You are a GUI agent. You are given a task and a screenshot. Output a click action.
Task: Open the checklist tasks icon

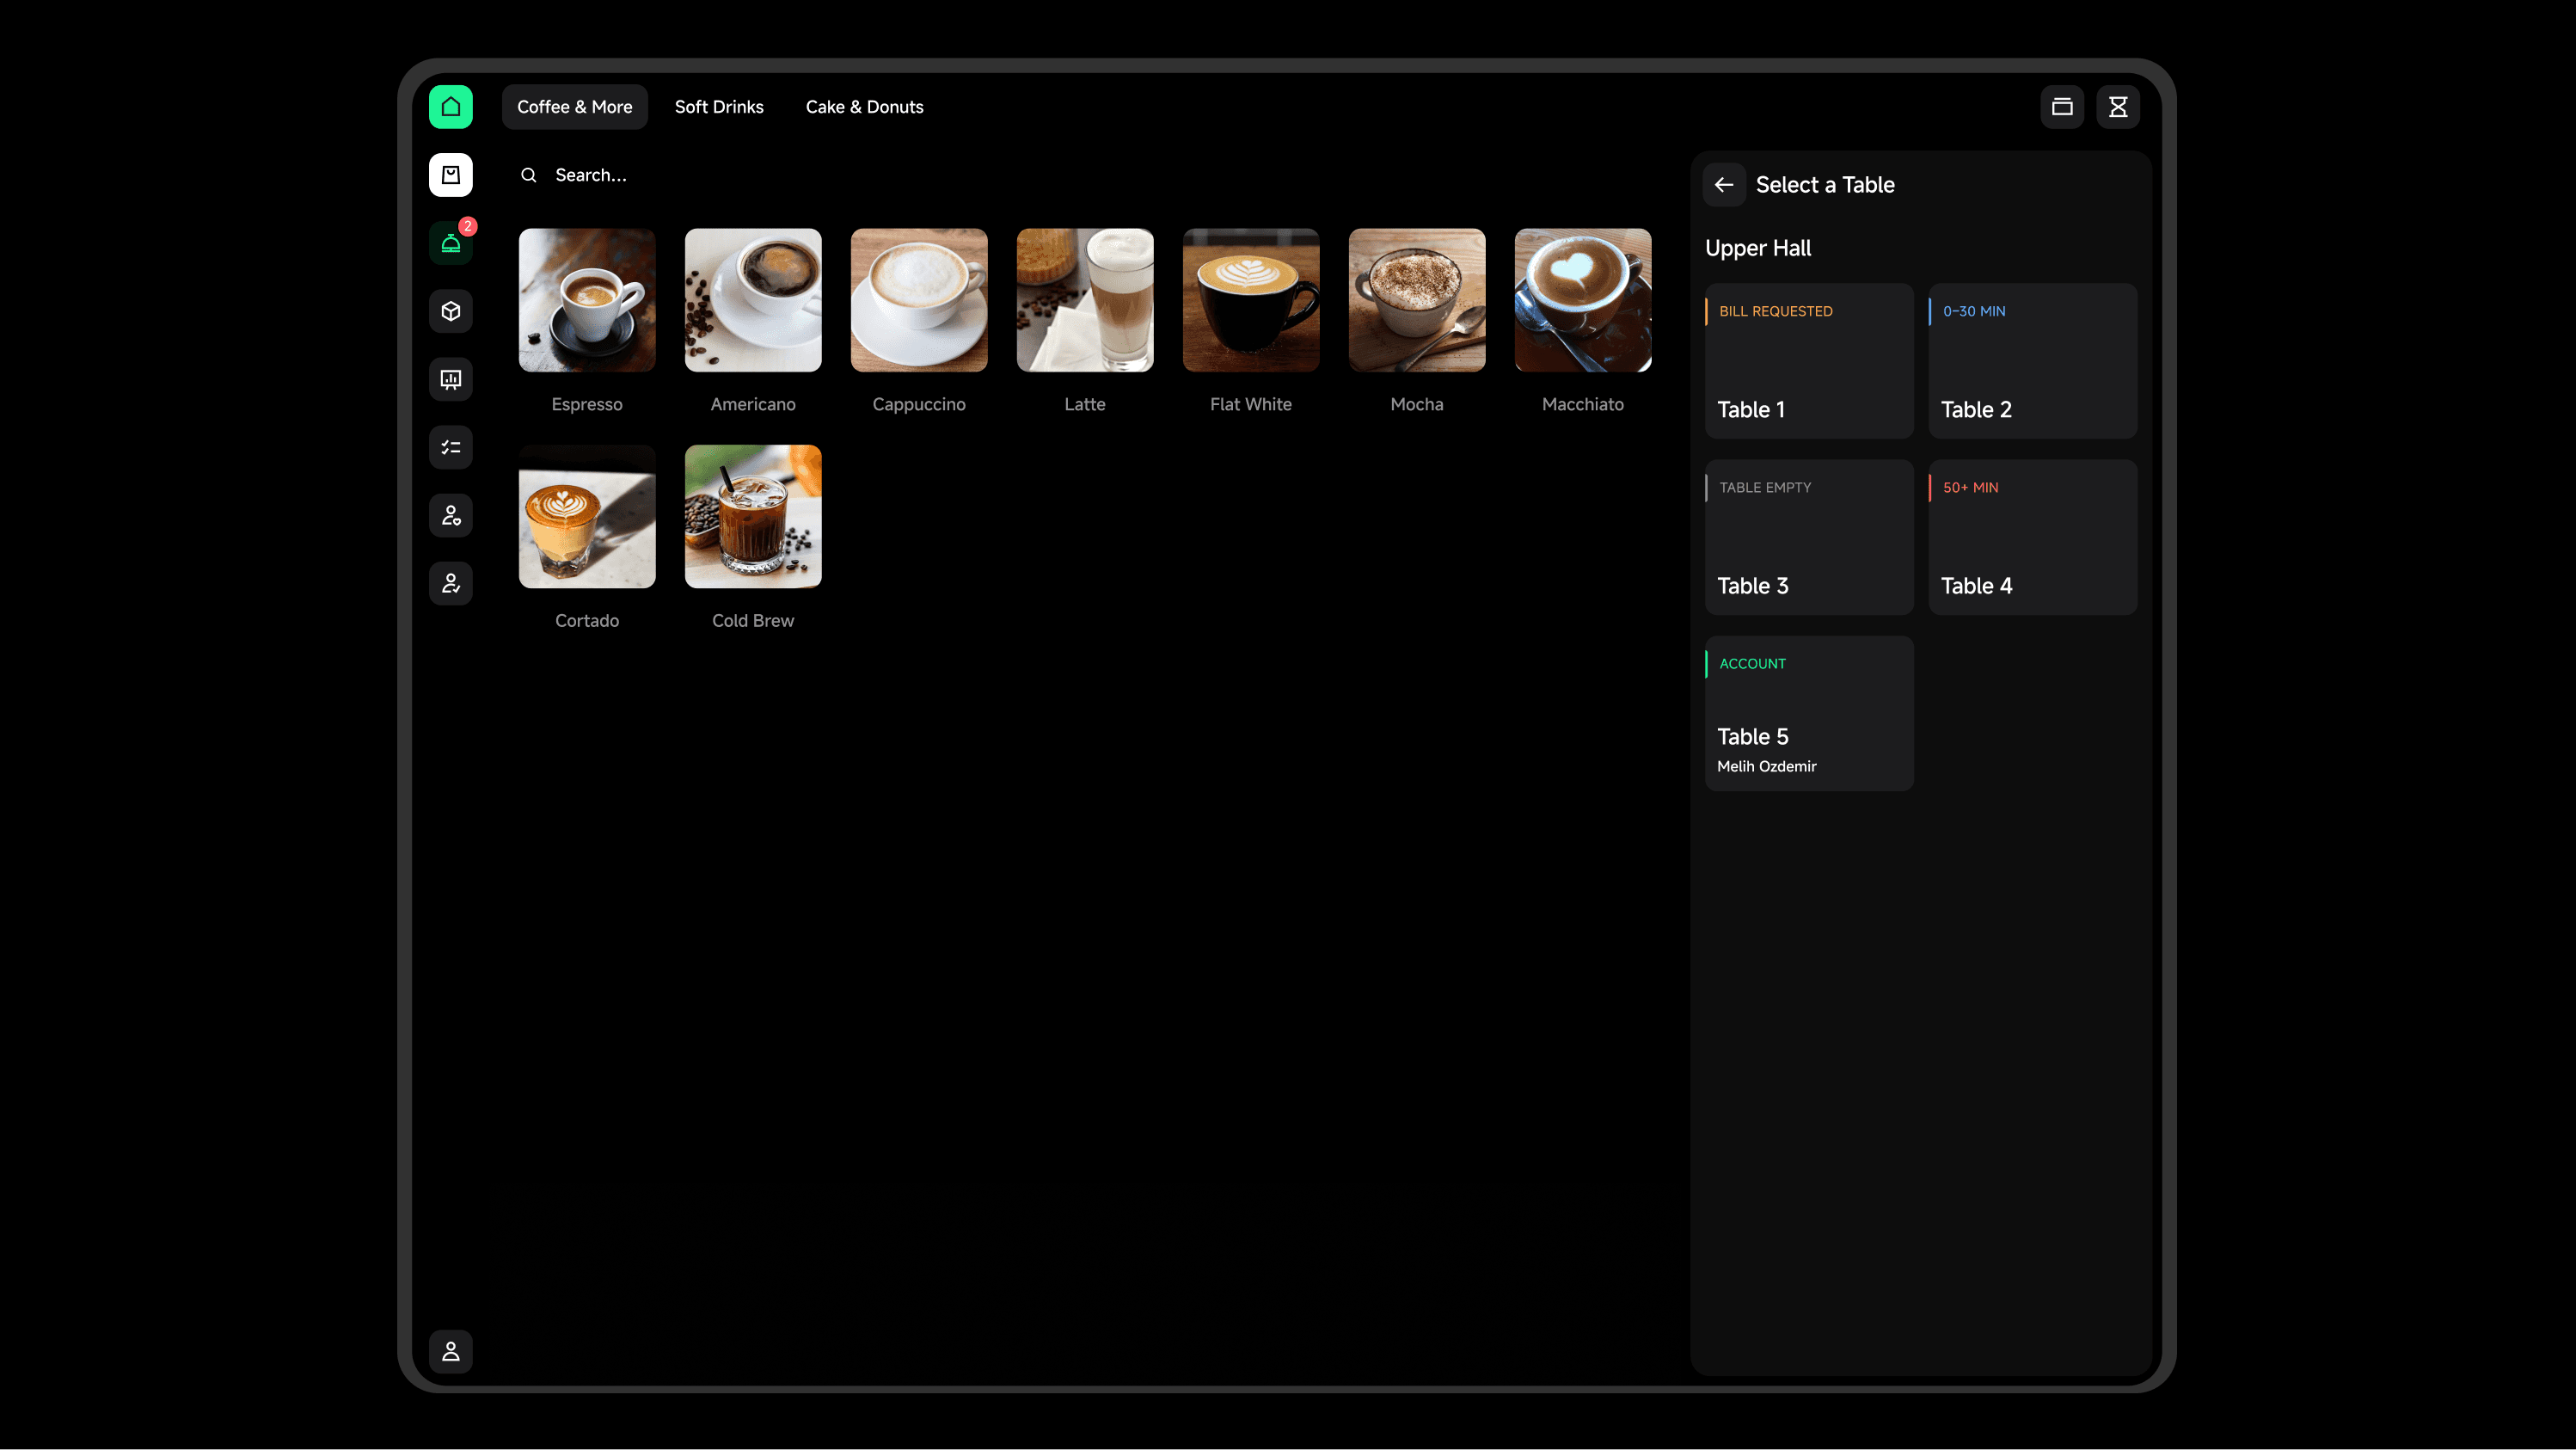click(x=451, y=447)
